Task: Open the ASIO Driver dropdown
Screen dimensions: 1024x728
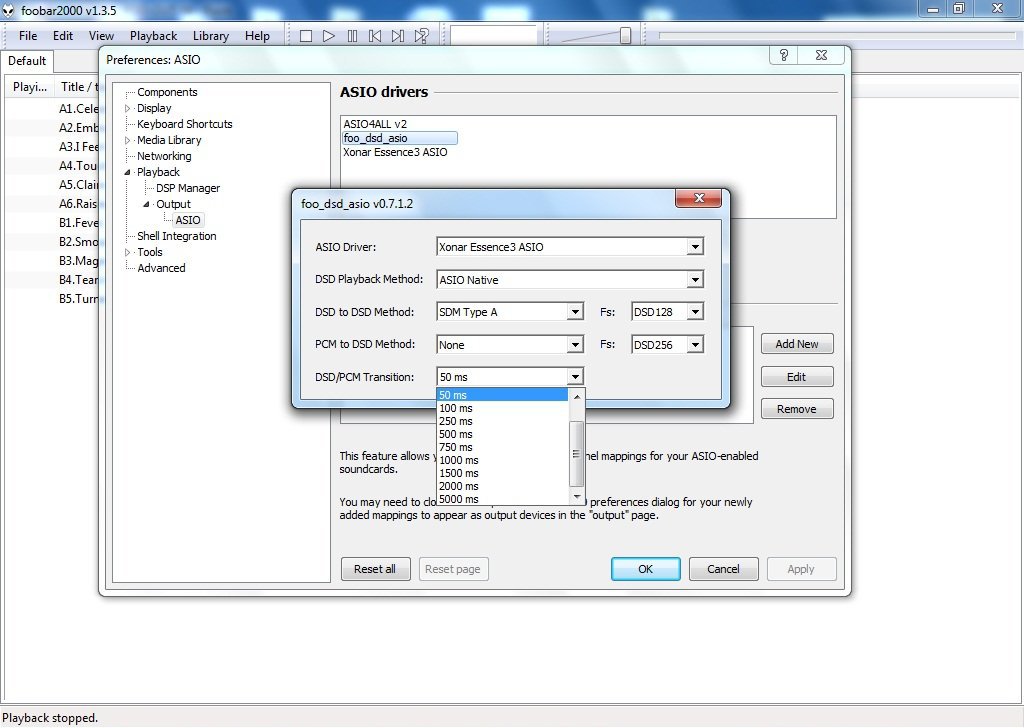Action: (x=695, y=247)
